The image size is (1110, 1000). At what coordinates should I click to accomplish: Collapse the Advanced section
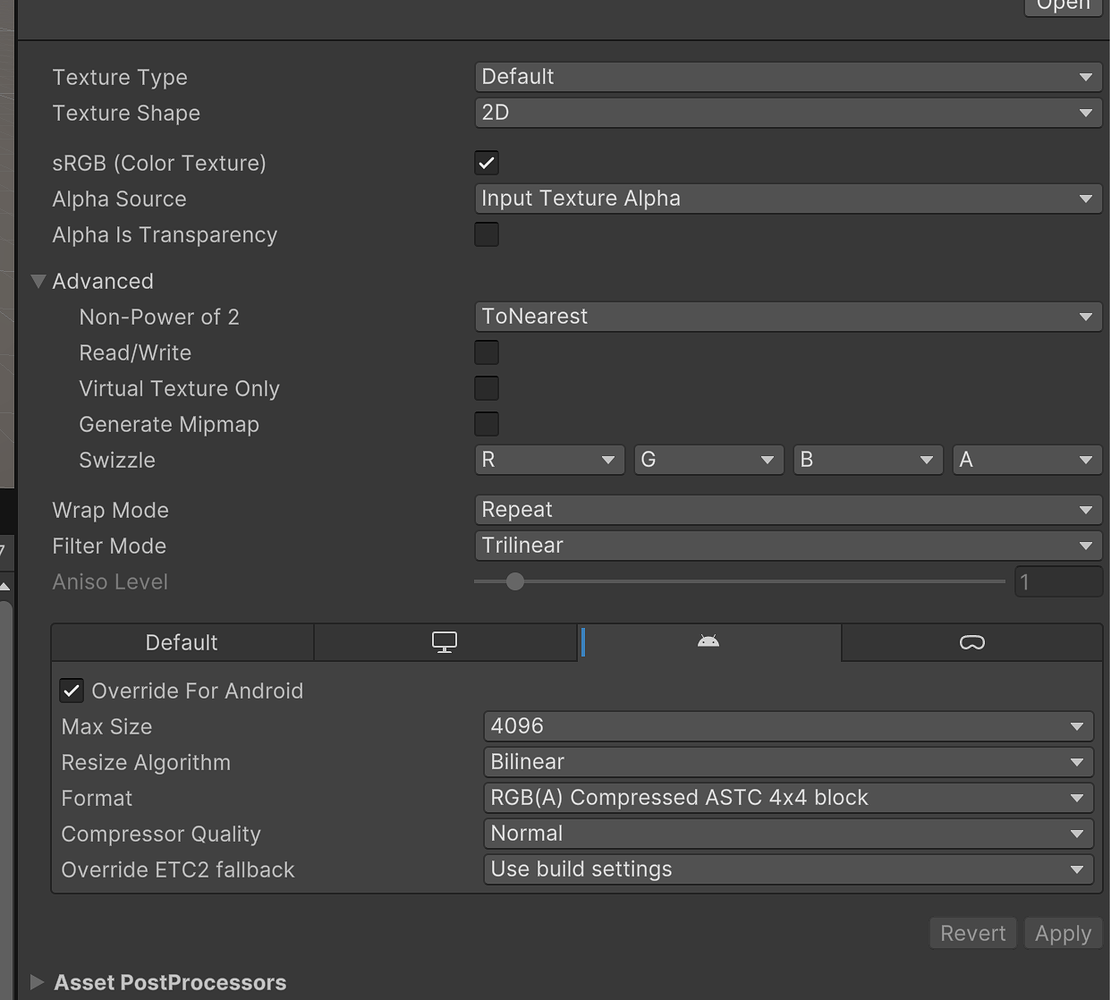40,281
